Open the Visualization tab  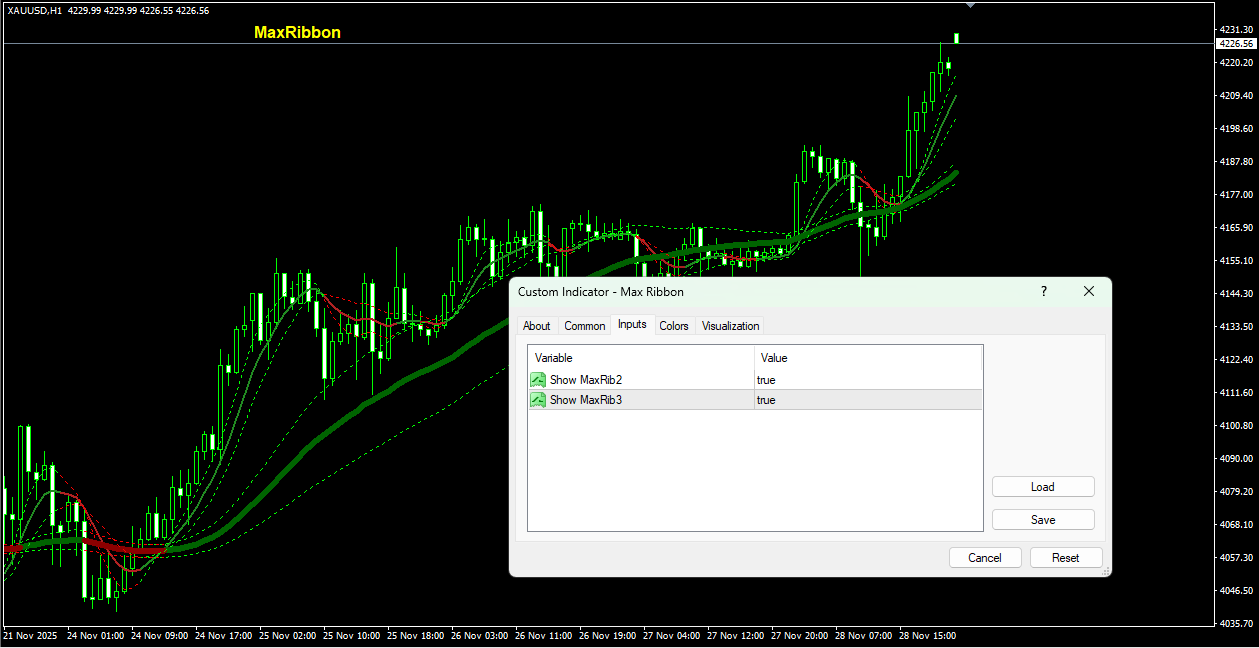[x=730, y=326]
